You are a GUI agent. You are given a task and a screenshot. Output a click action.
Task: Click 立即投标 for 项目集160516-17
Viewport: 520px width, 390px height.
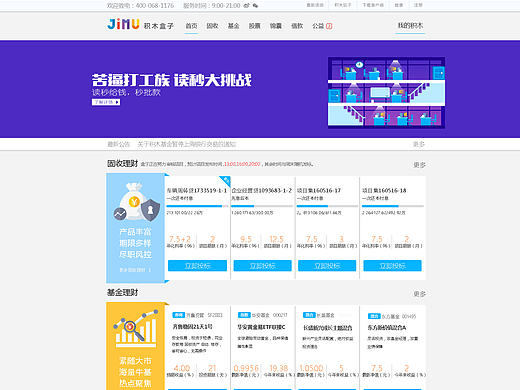coord(327,266)
